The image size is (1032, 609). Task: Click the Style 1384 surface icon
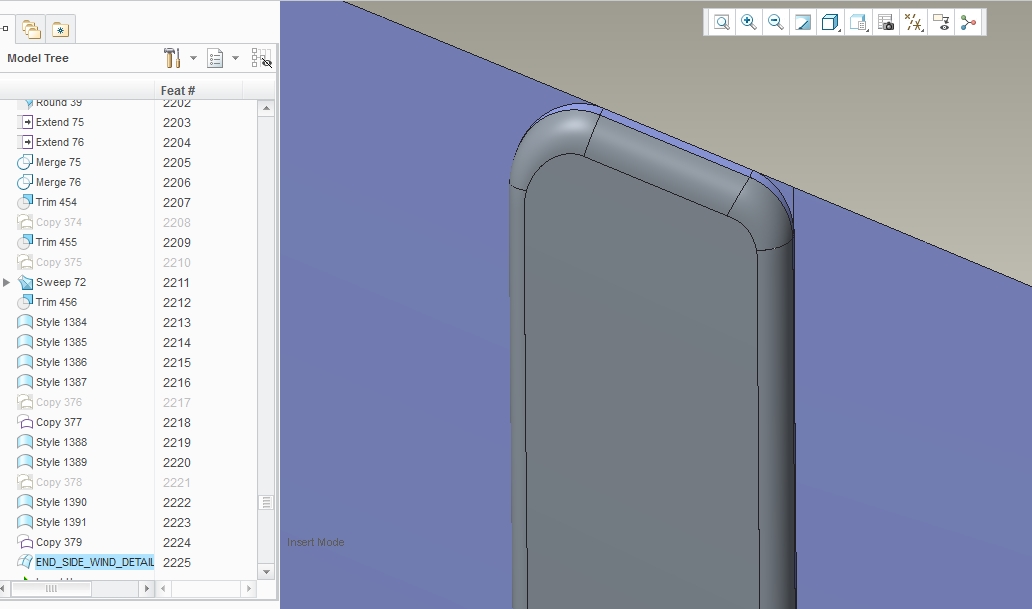coord(24,322)
